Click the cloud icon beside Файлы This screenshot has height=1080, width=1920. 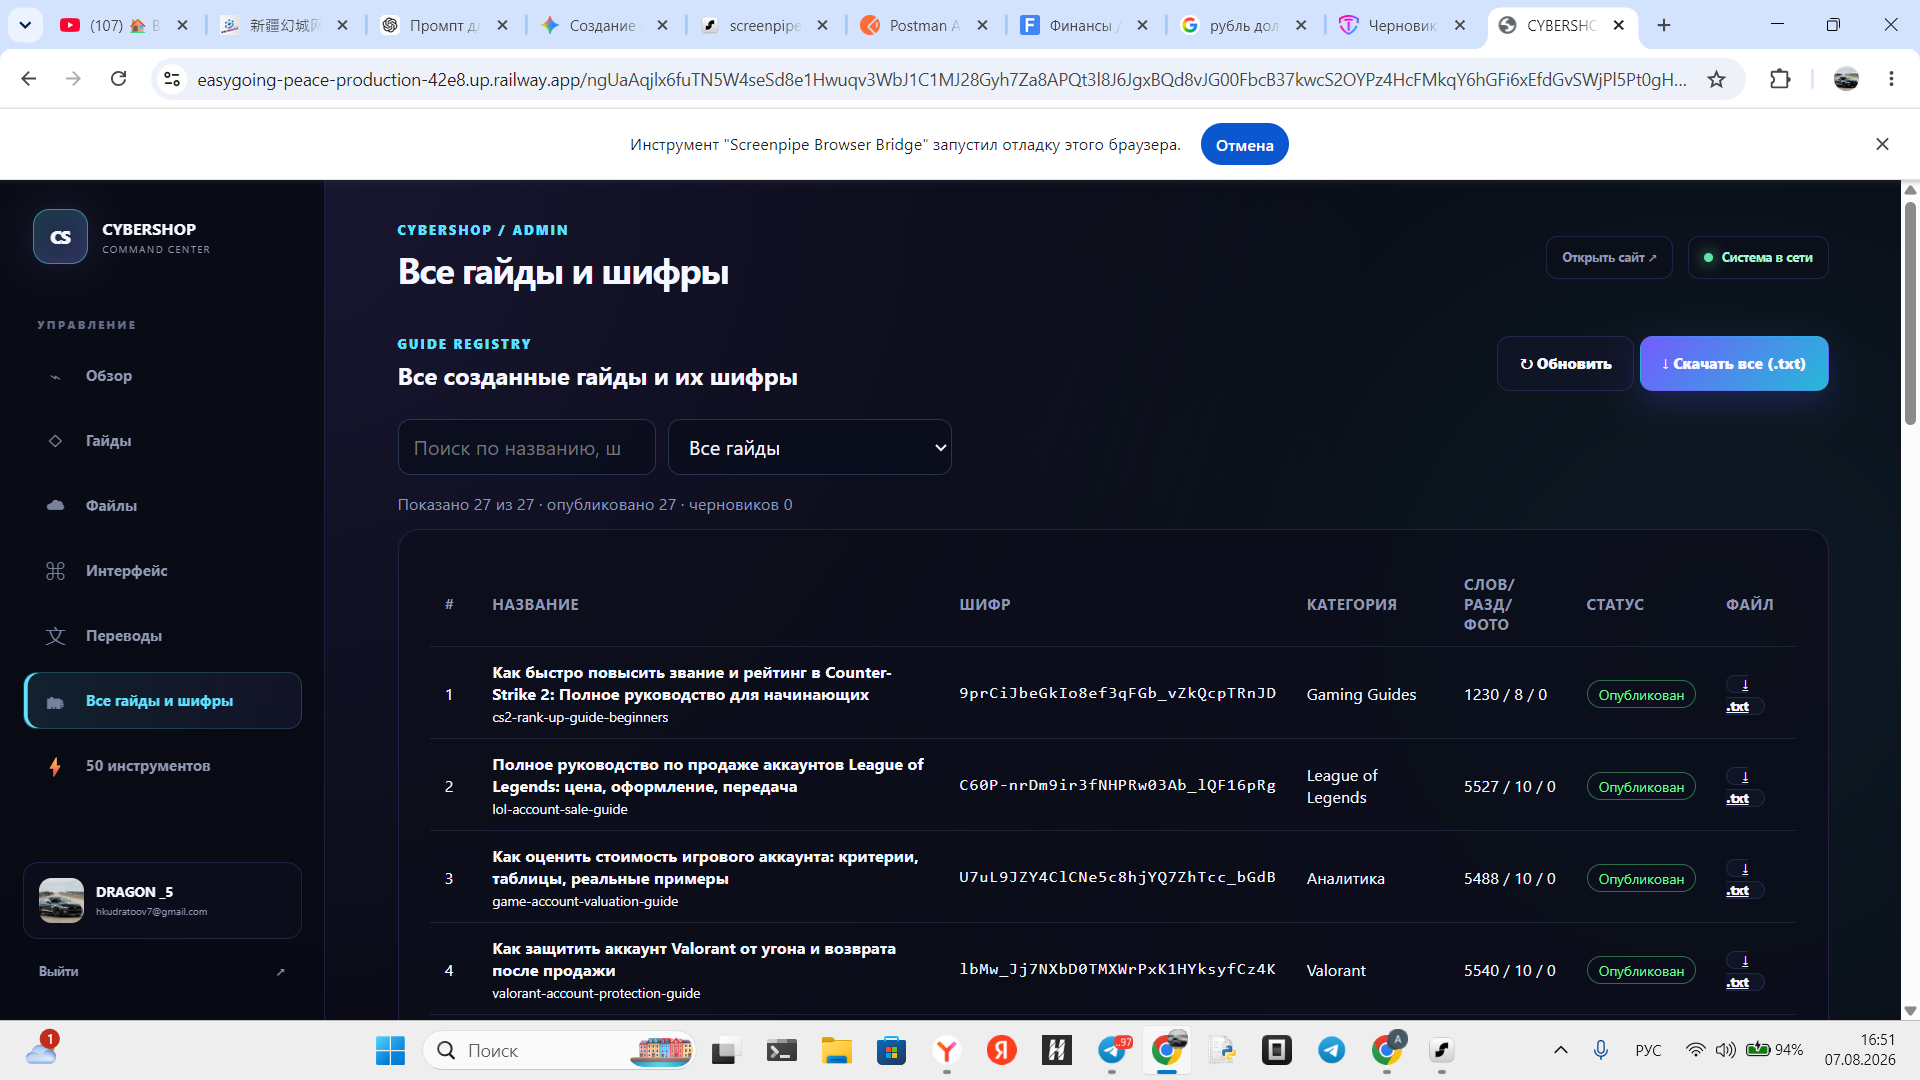pos(55,506)
